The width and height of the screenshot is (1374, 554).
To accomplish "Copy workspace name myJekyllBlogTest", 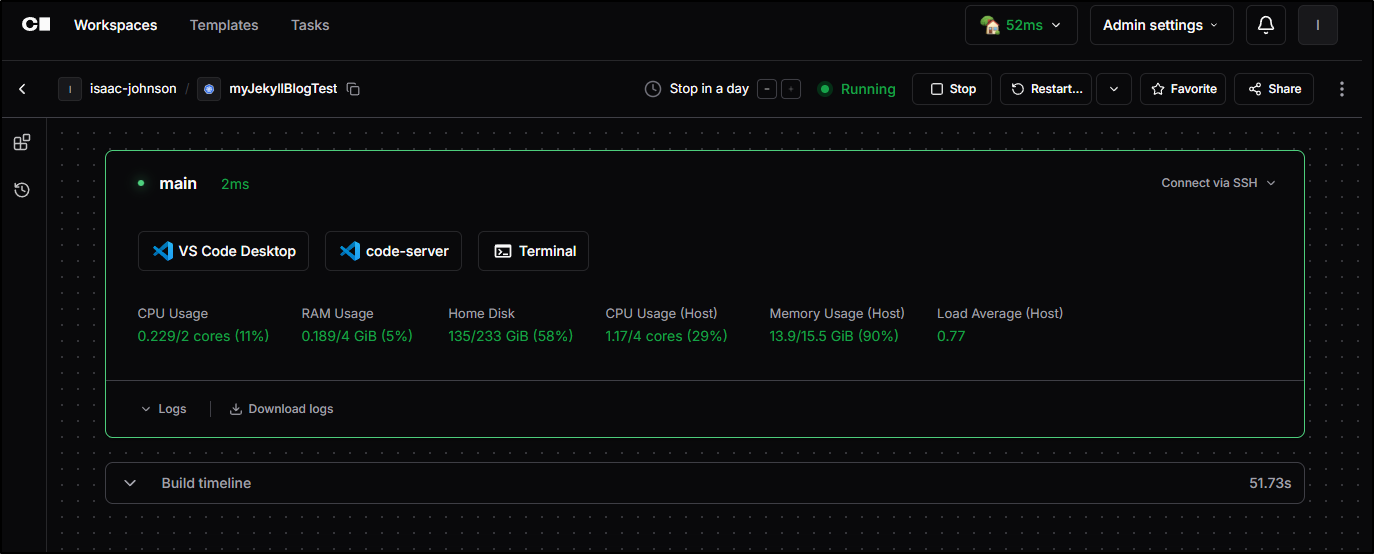I will (x=353, y=89).
